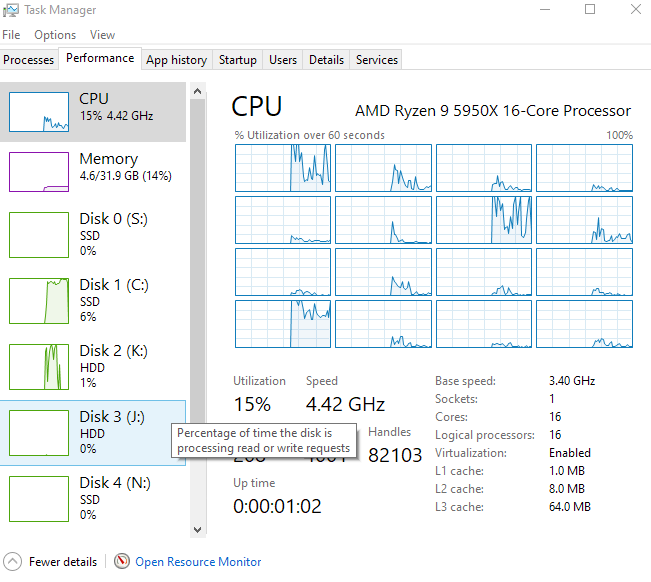This screenshot has width=651, height=582.
Task: Select the Disk 3 (J:) graph thumbnail
Action: (x=39, y=433)
